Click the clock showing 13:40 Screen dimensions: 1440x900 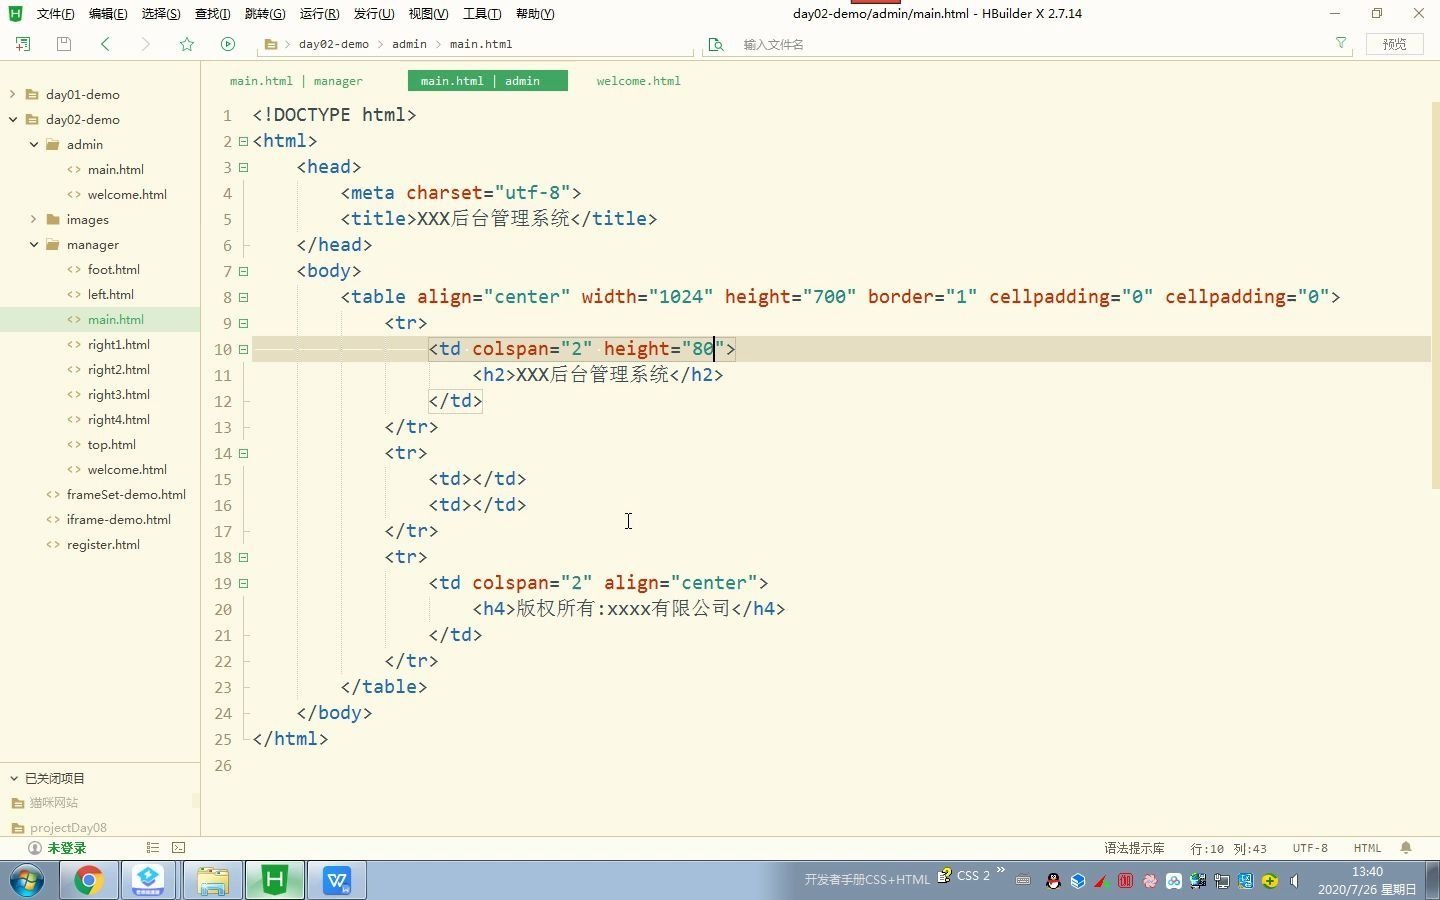tap(1367, 872)
